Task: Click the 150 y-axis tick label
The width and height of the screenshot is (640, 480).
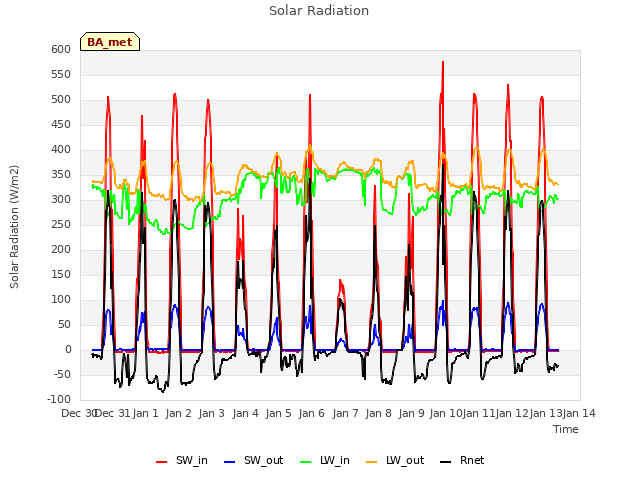Action: 61,274
